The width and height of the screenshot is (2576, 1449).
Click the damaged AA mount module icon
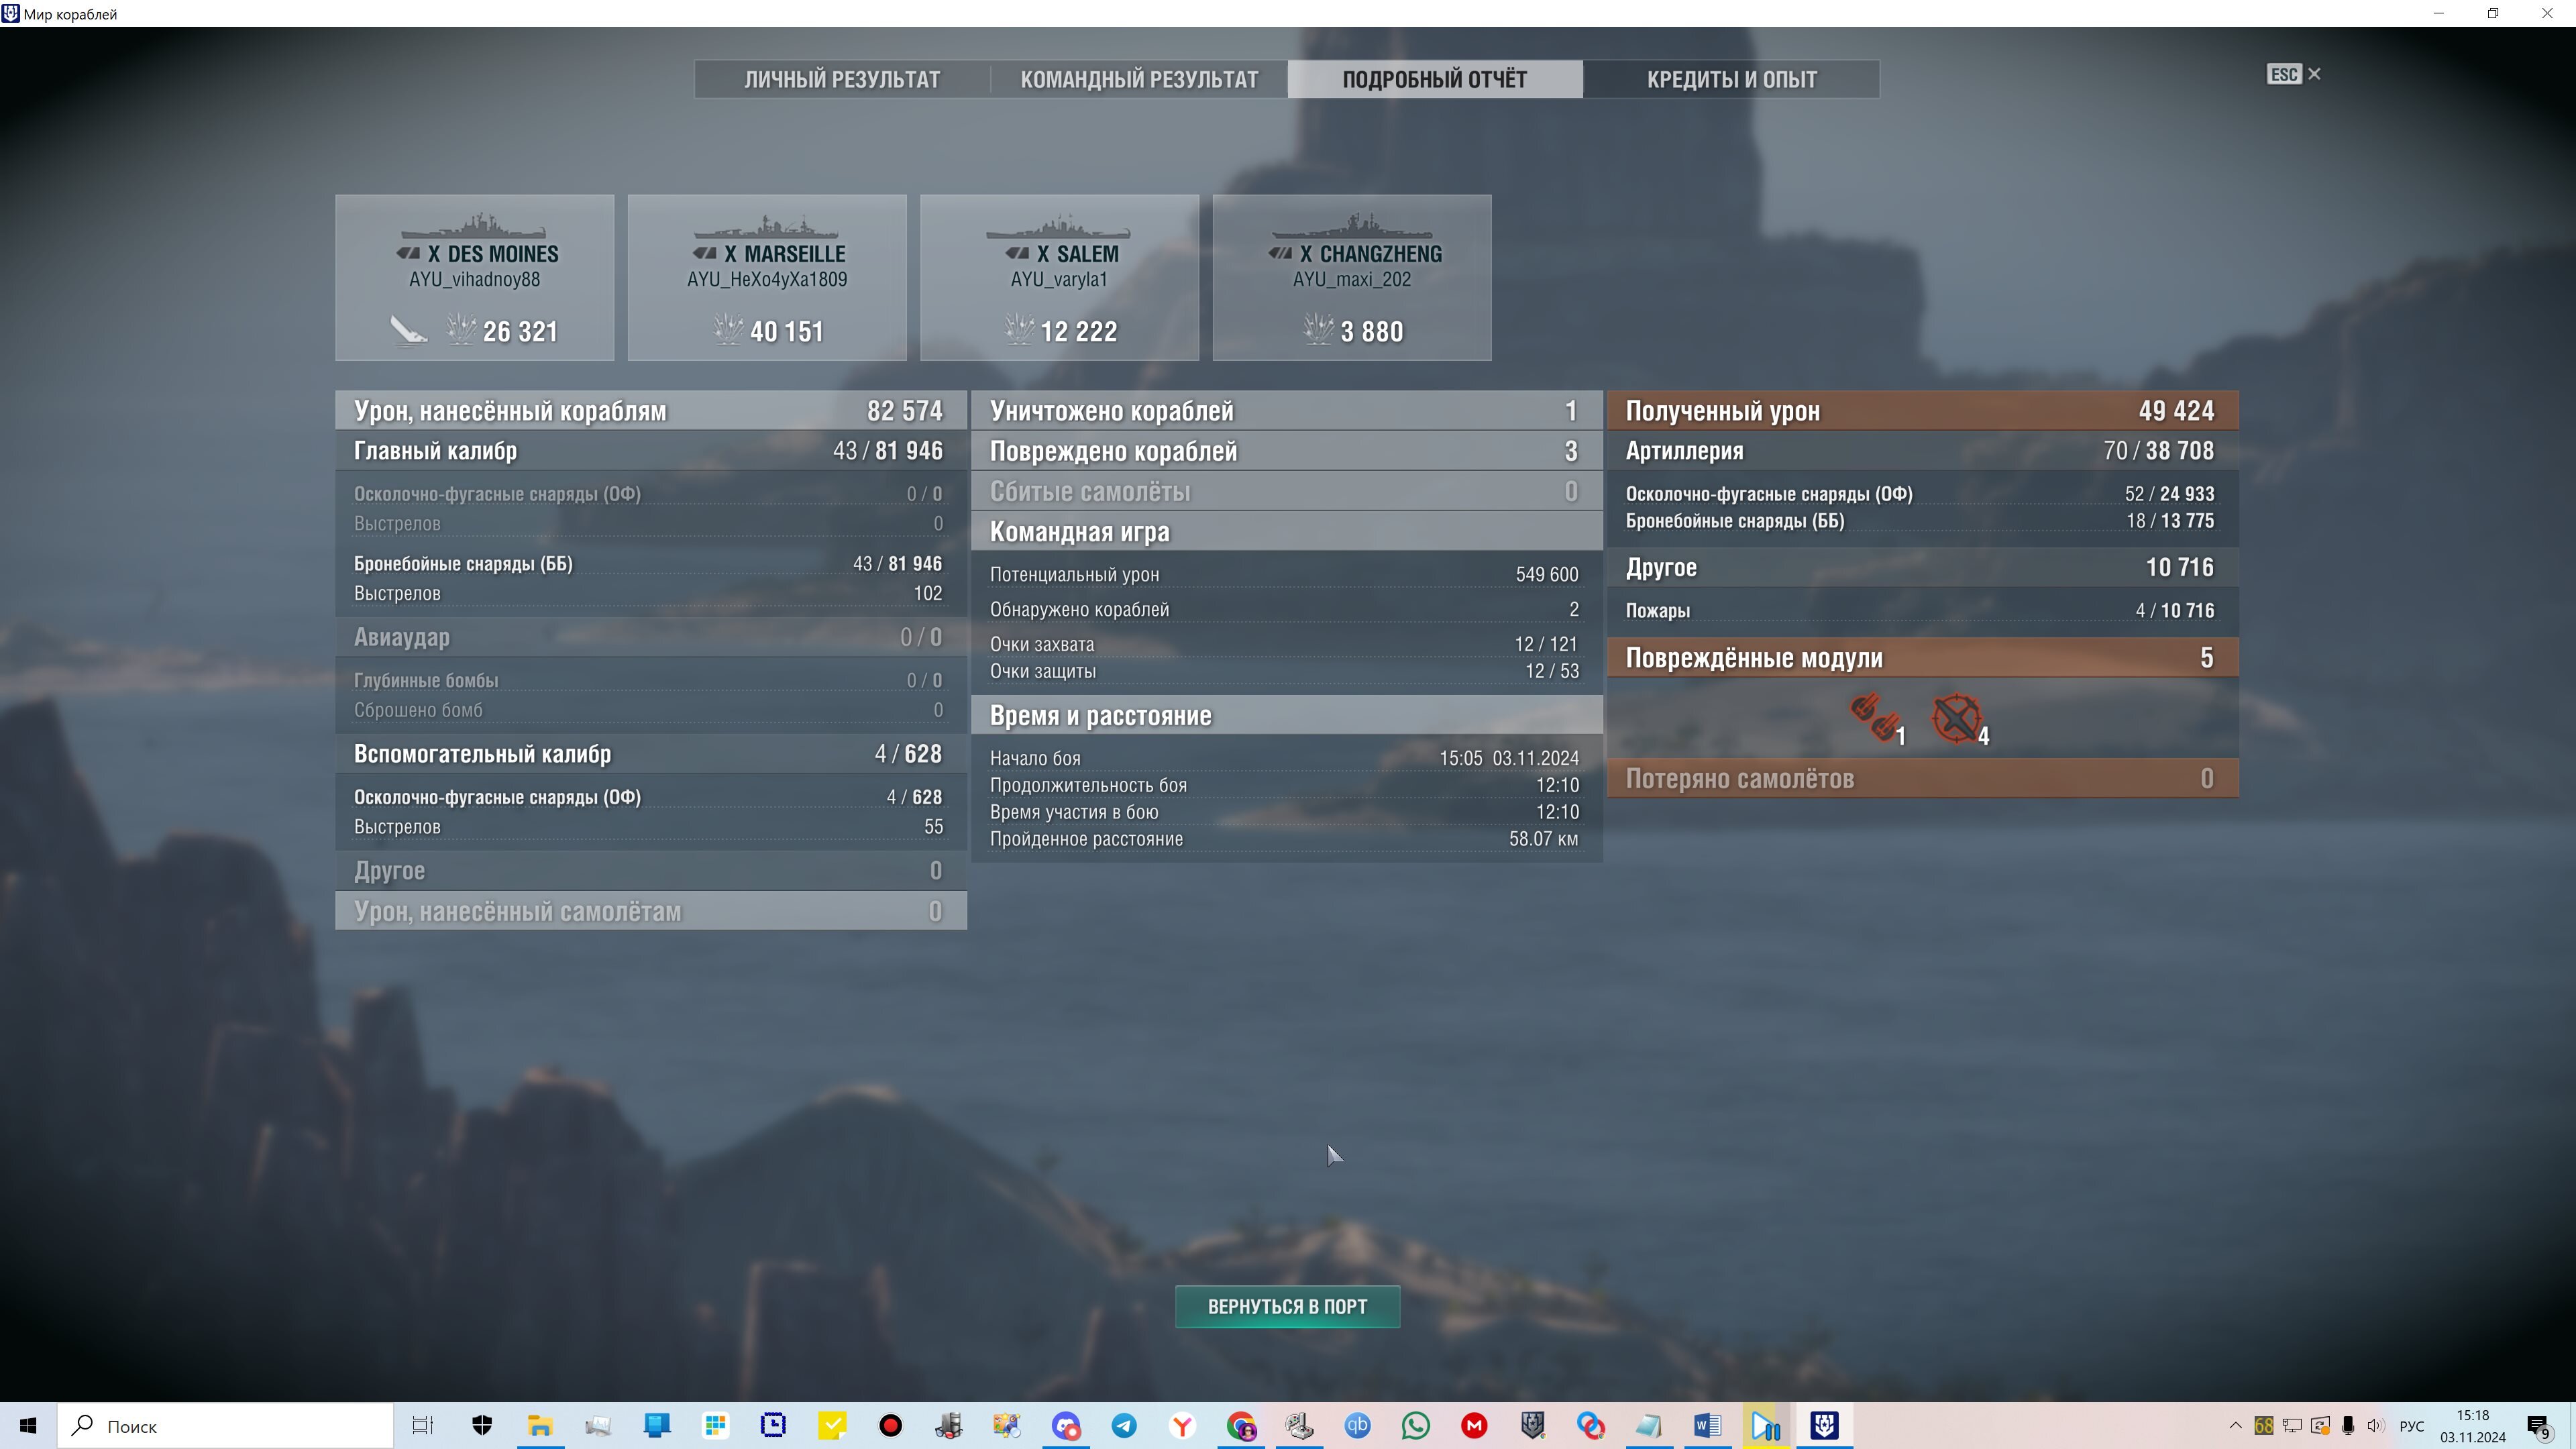tap(1956, 717)
